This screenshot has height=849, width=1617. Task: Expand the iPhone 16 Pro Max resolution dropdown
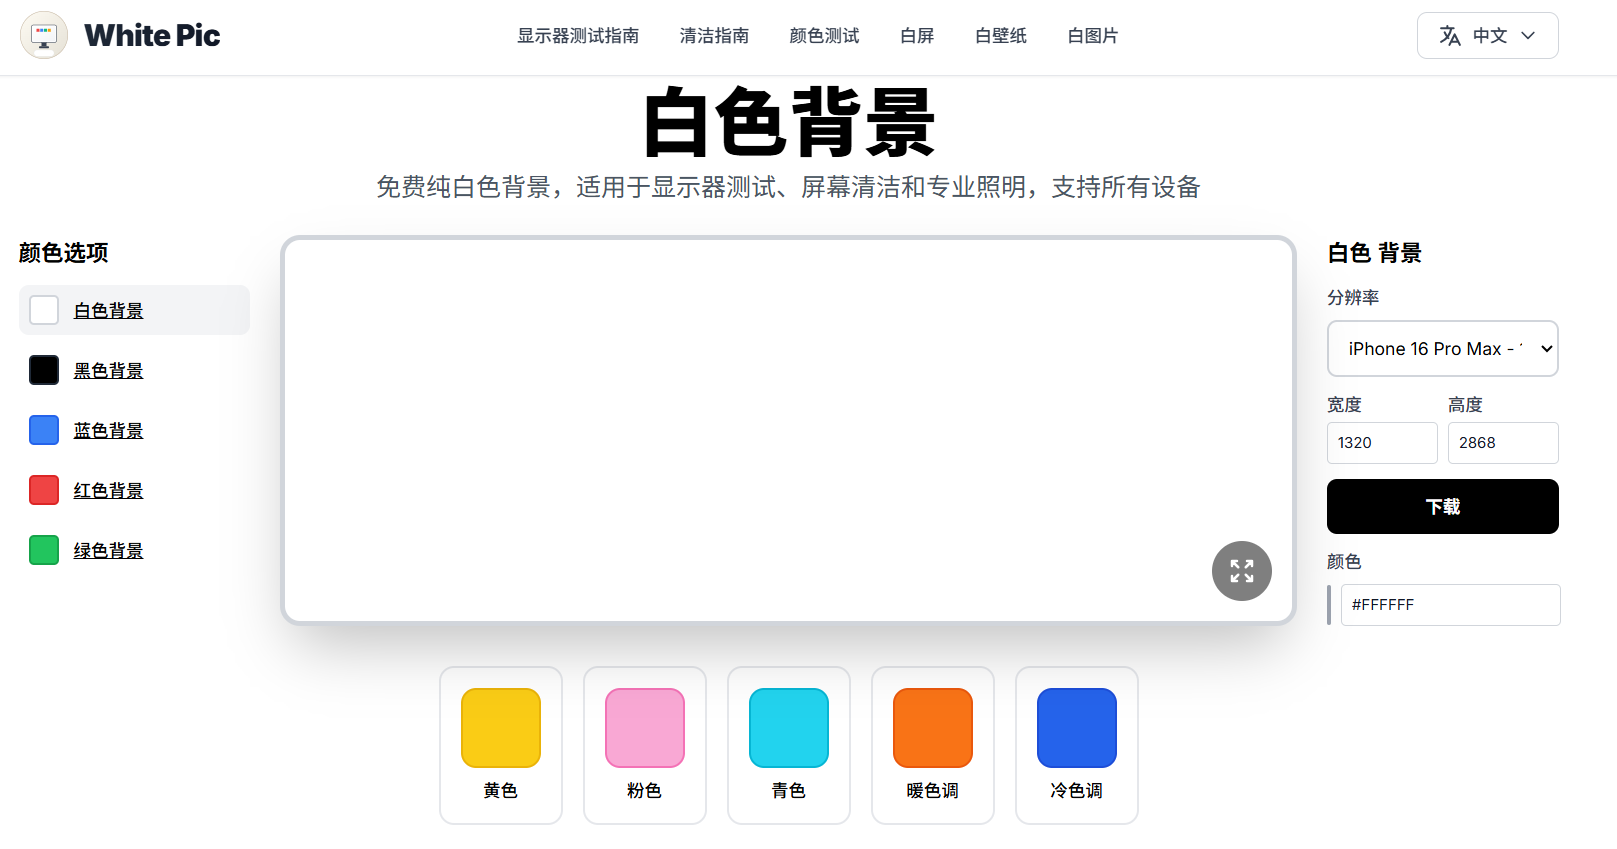[x=1442, y=349]
